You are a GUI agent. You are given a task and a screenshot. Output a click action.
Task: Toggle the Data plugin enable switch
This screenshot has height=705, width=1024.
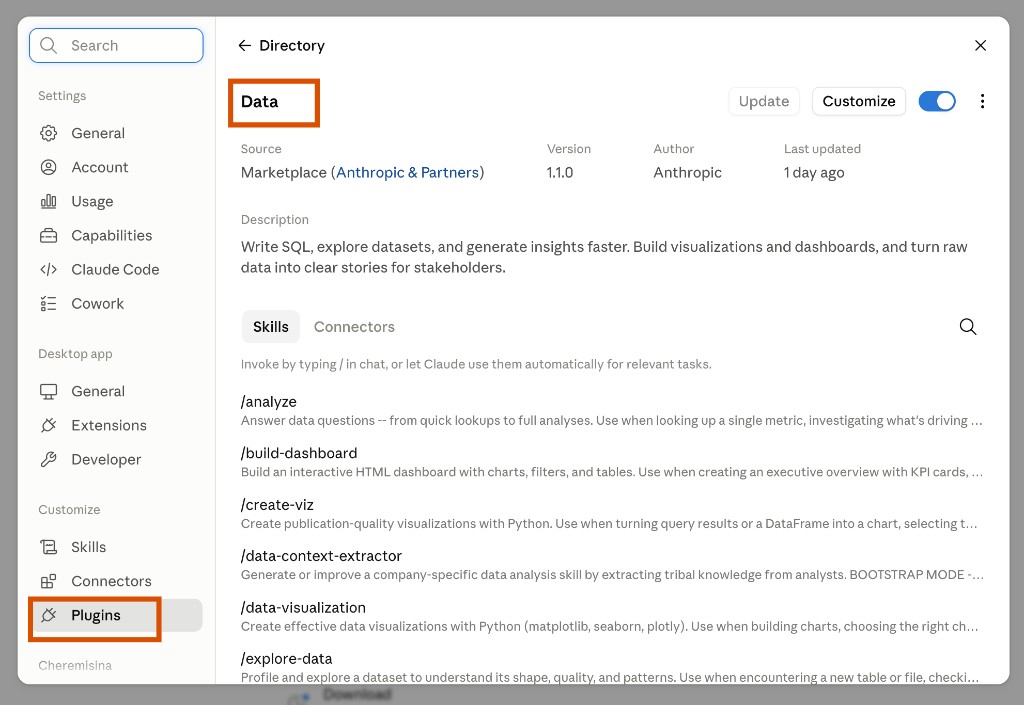[x=936, y=101]
